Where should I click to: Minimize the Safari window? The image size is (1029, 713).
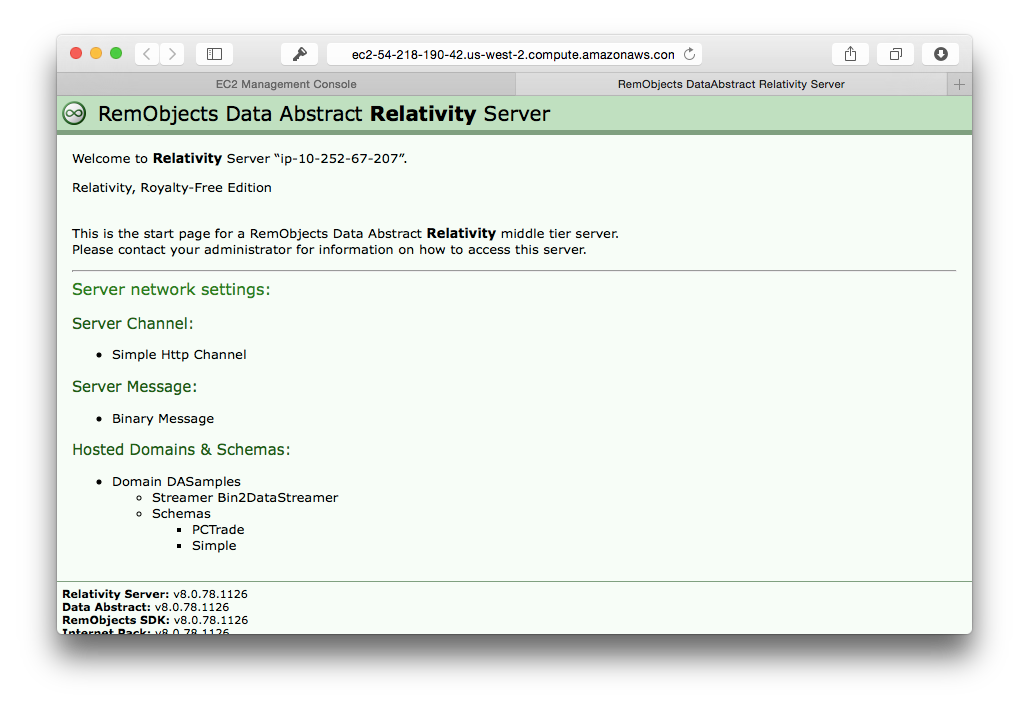(96, 53)
